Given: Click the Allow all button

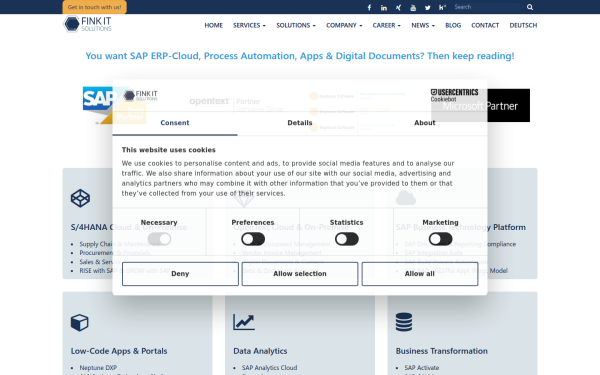Looking at the screenshot, I should [x=420, y=274].
